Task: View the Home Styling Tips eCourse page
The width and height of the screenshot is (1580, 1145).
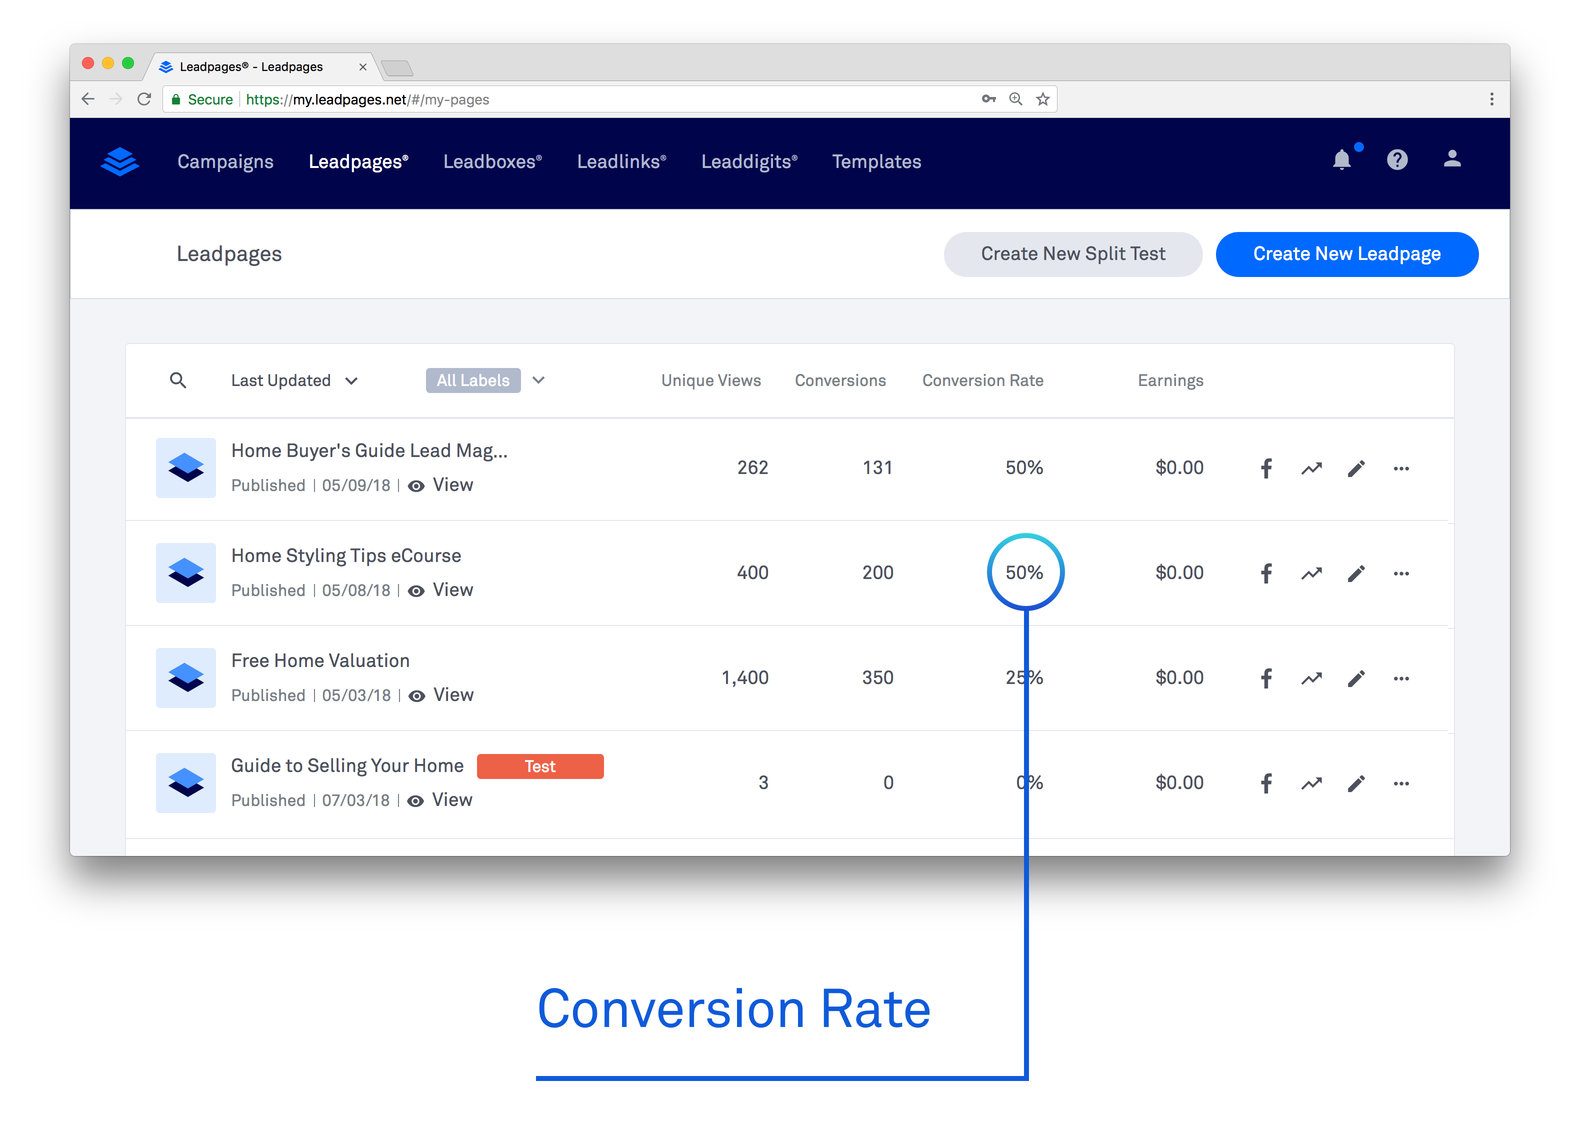Action: [441, 590]
